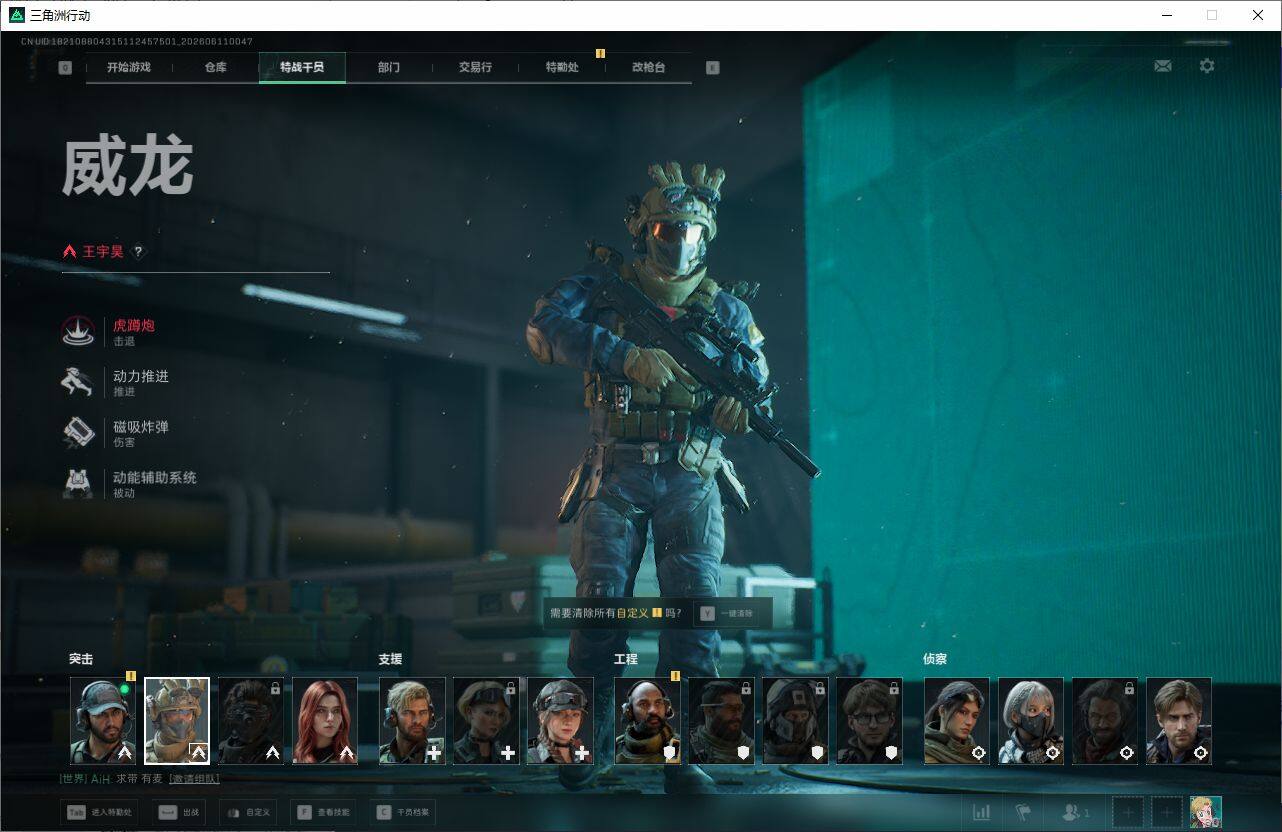The height and width of the screenshot is (832, 1282).
Task: Click the 一键清除 button
Action: (x=727, y=613)
